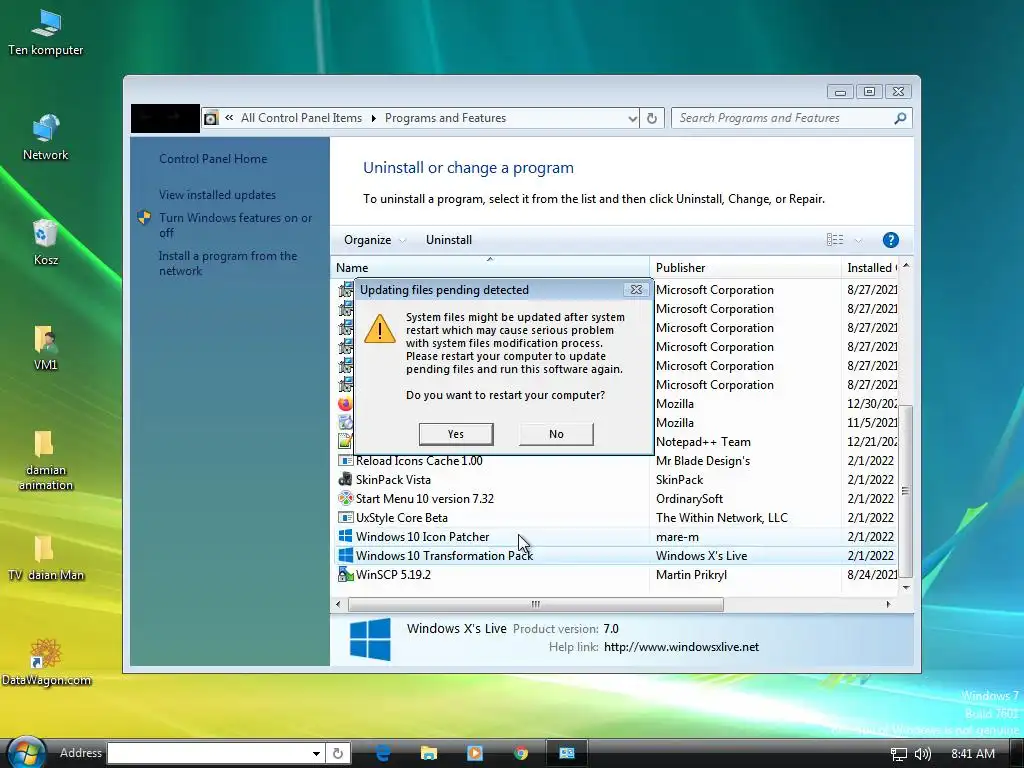Click the Martin Prikryl publisher cell
The width and height of the screenshot is (1024, 768).
click(x=691, y=575)
